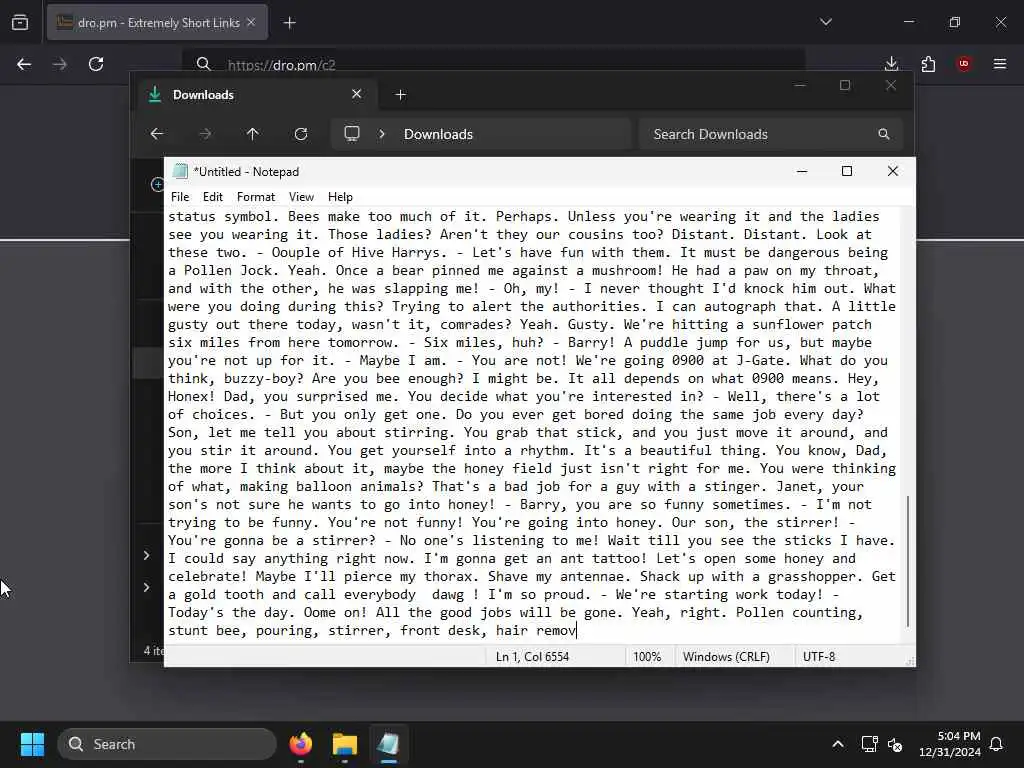Open the Notepad Edit menu
The image size is (1024, 768).
pyautogui.click(x=213, y=197)
